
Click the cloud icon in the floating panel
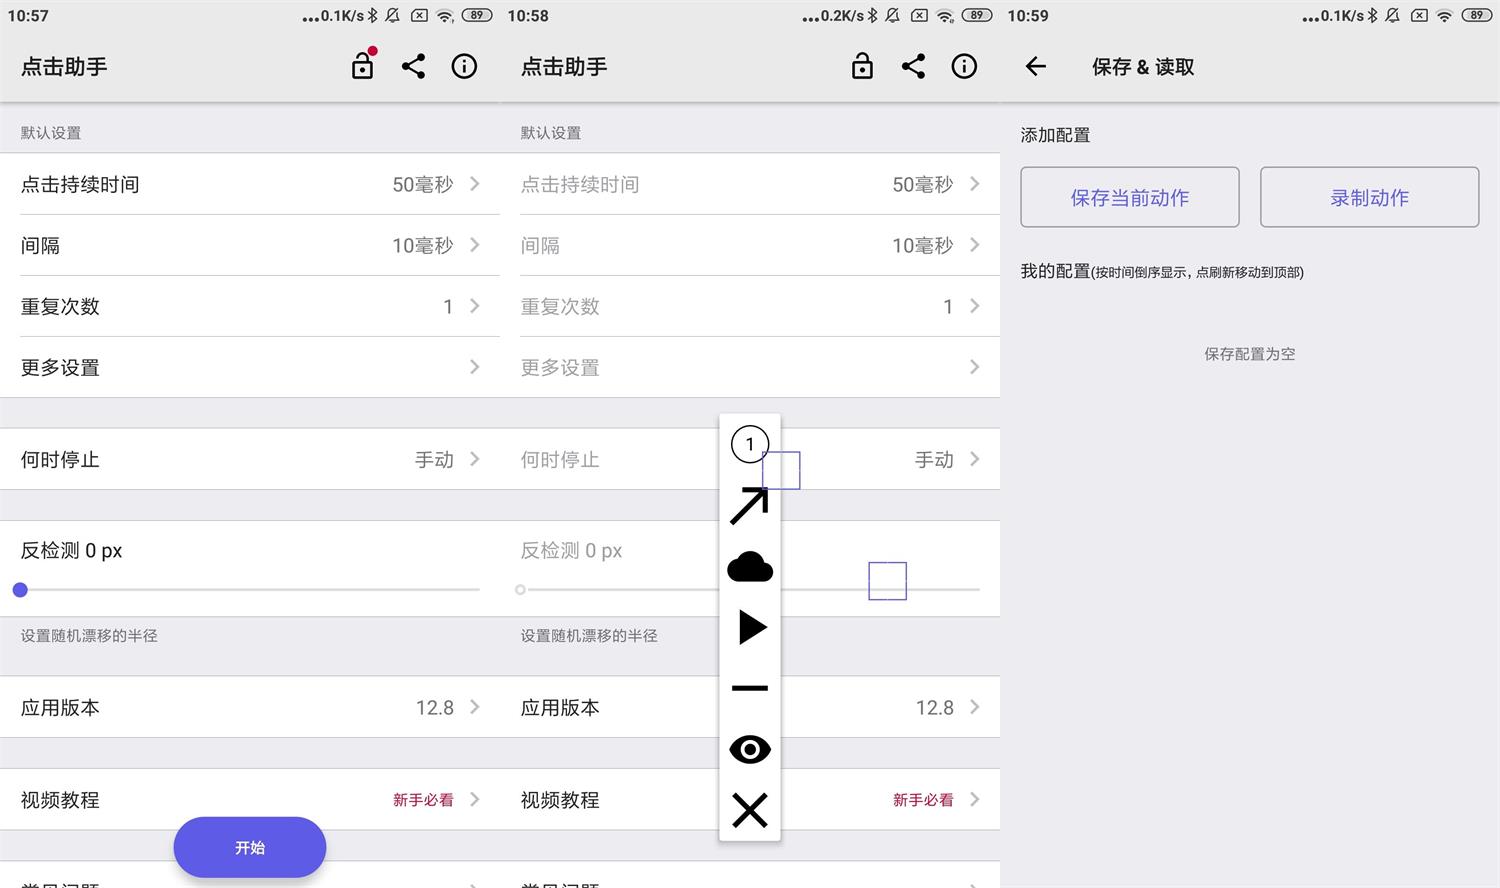[749, 567]
